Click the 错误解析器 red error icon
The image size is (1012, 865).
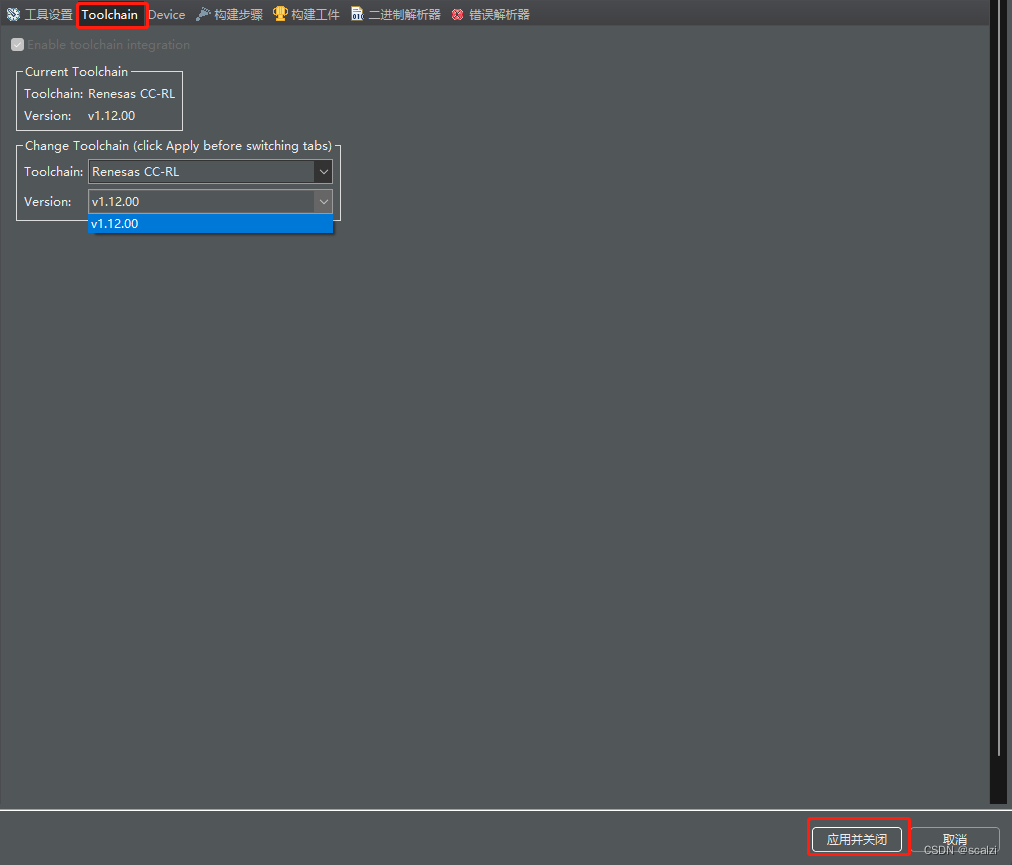[x=457, y=13]
